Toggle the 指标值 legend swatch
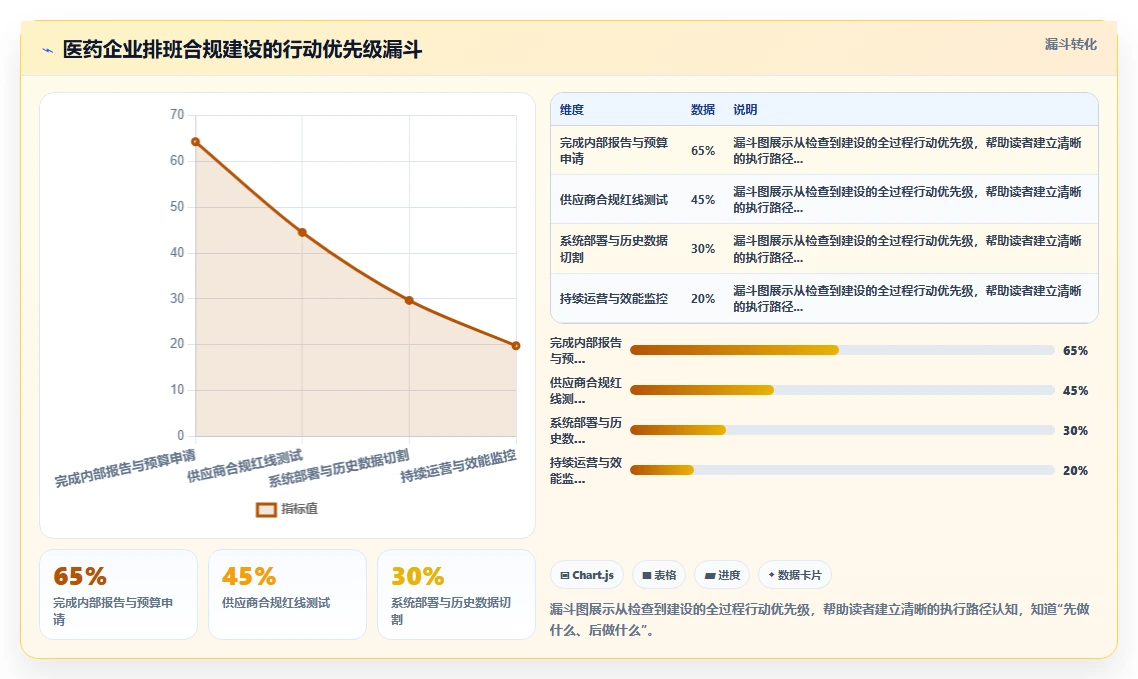 266,509
